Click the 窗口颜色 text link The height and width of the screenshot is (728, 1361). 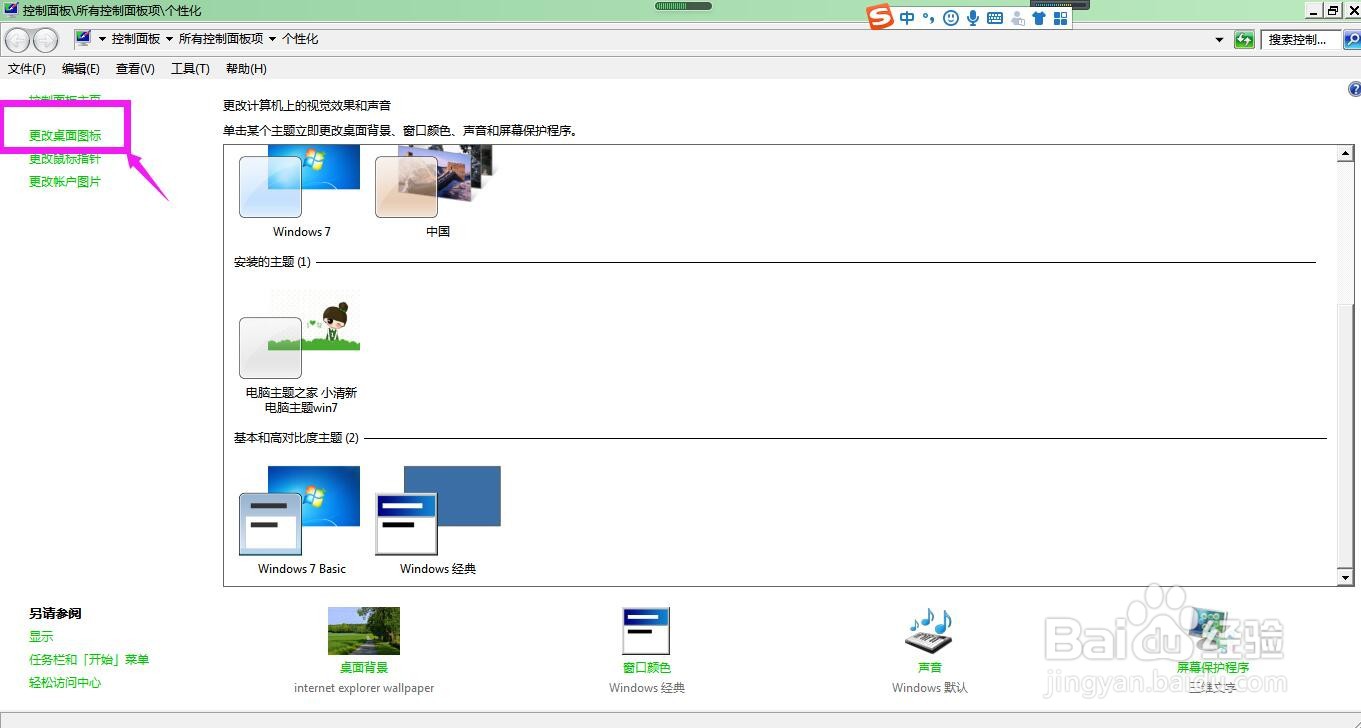(647, 668)
